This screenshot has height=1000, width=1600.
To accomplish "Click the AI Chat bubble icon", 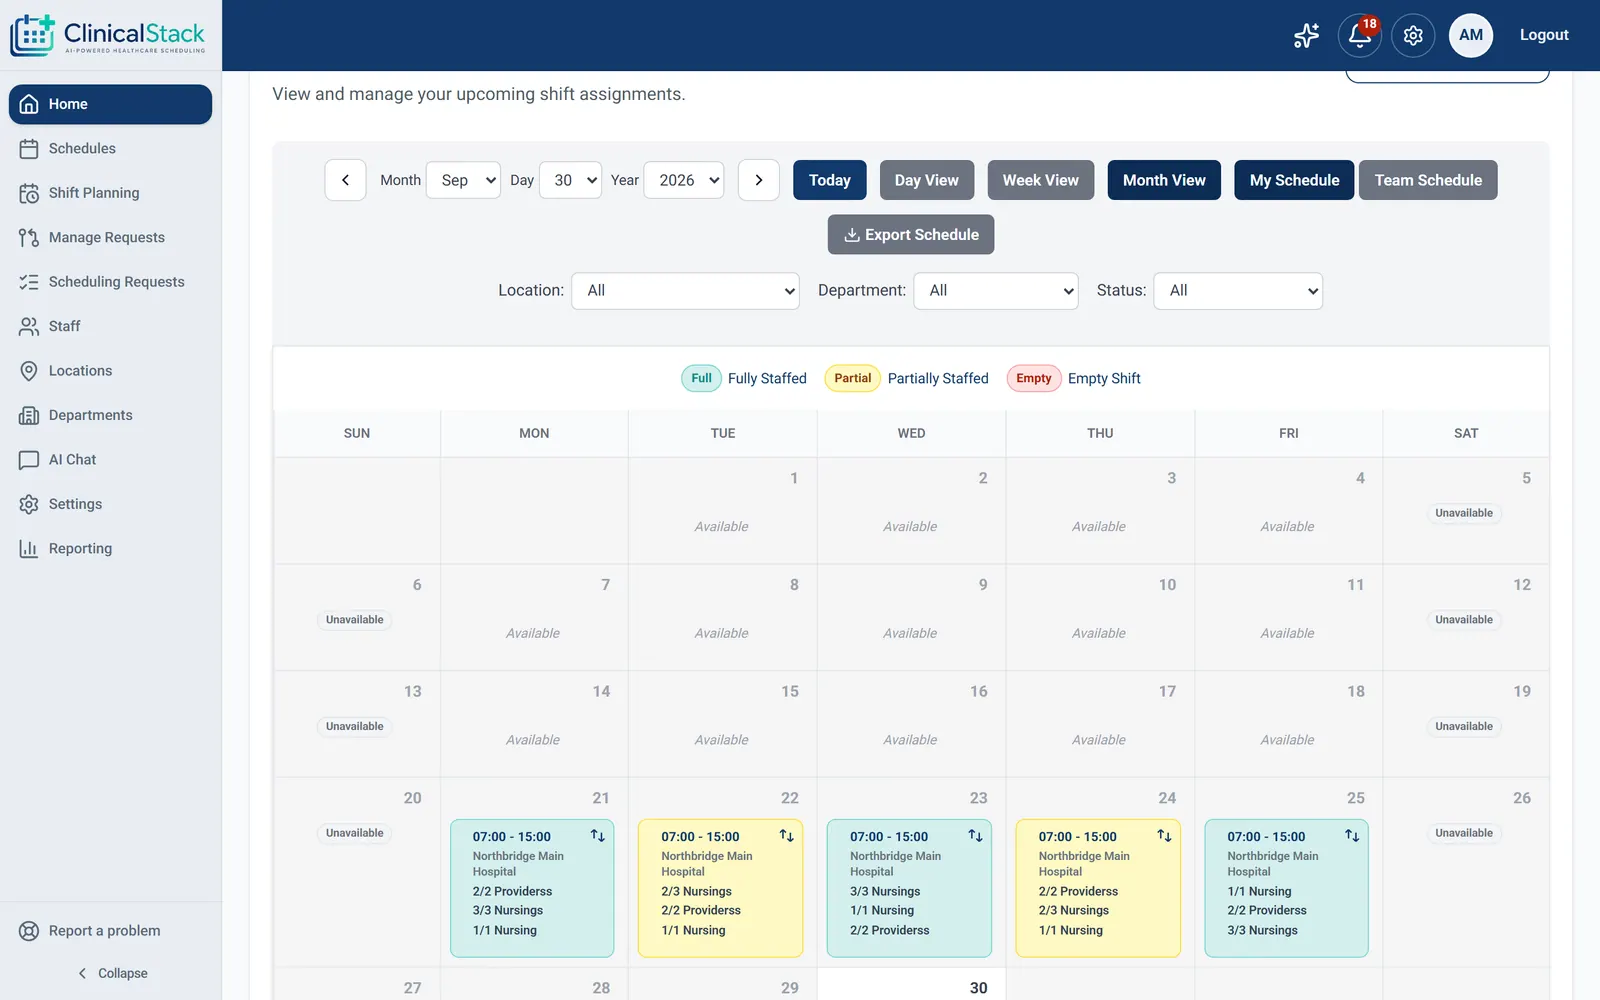I will click(29, 460).
